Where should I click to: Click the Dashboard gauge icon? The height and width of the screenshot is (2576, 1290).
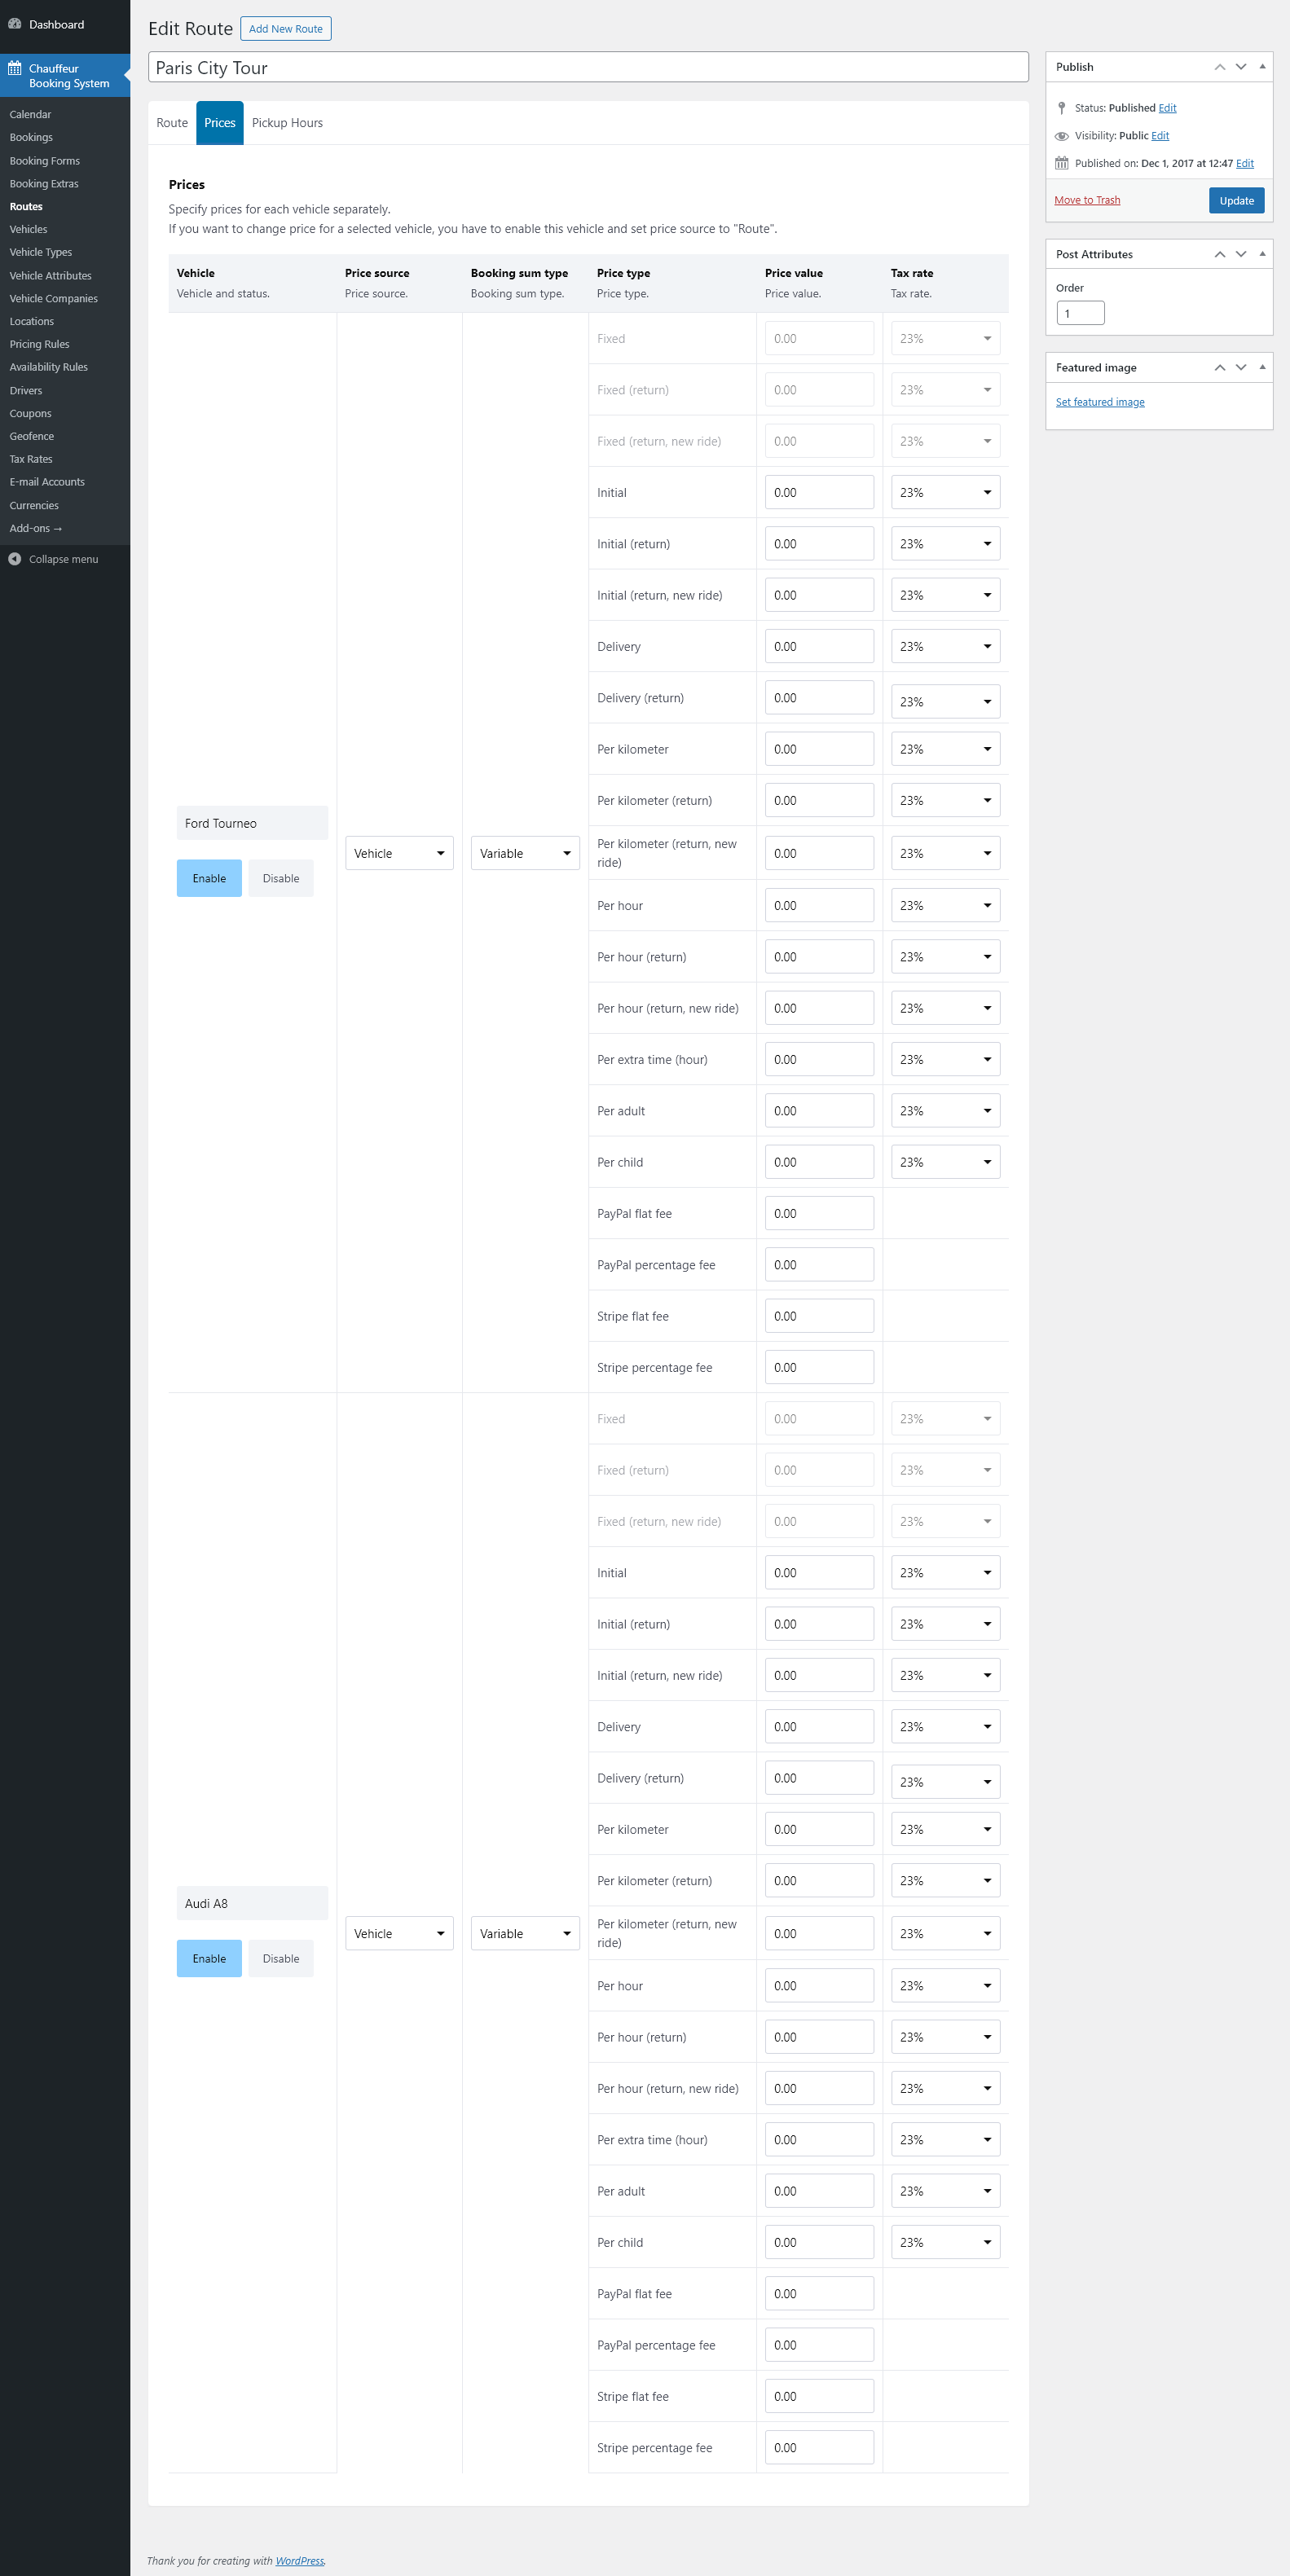coord(15,24)
